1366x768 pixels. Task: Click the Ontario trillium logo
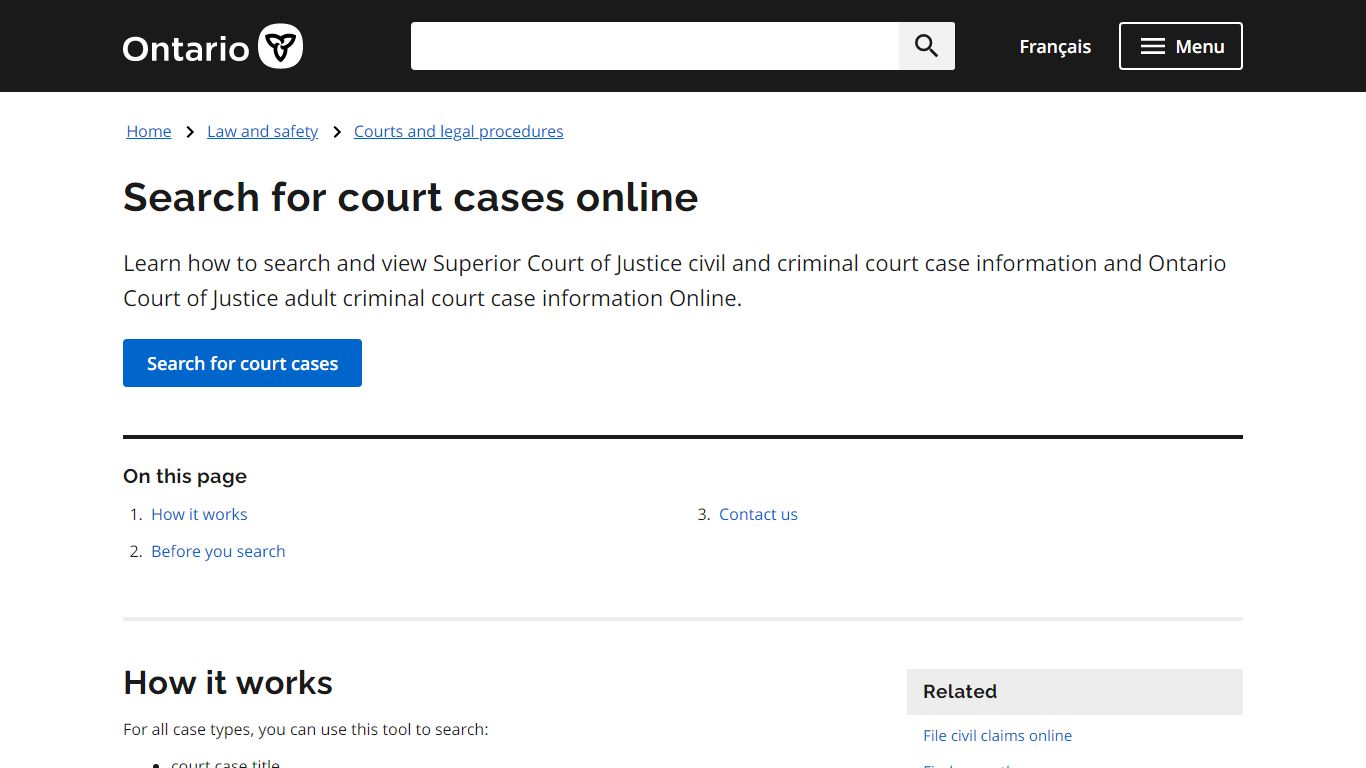tap(213, 47)
